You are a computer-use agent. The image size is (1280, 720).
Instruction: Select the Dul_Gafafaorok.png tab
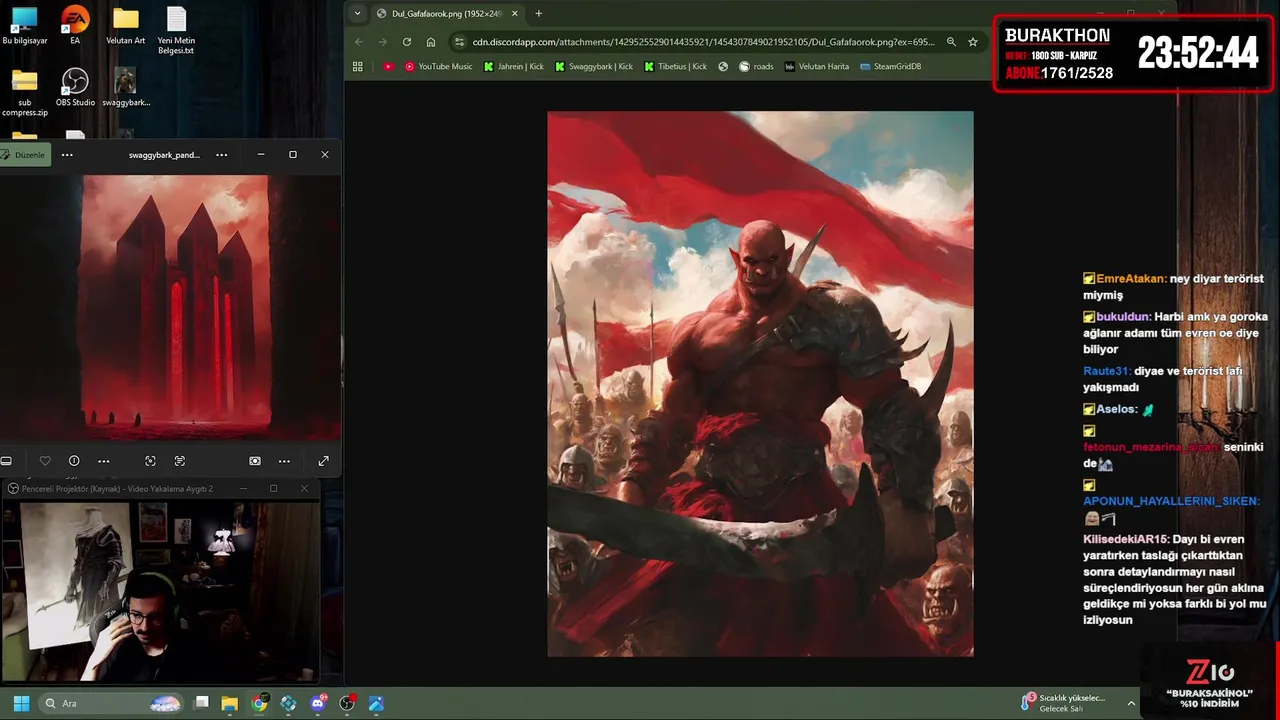click(445, 13)
